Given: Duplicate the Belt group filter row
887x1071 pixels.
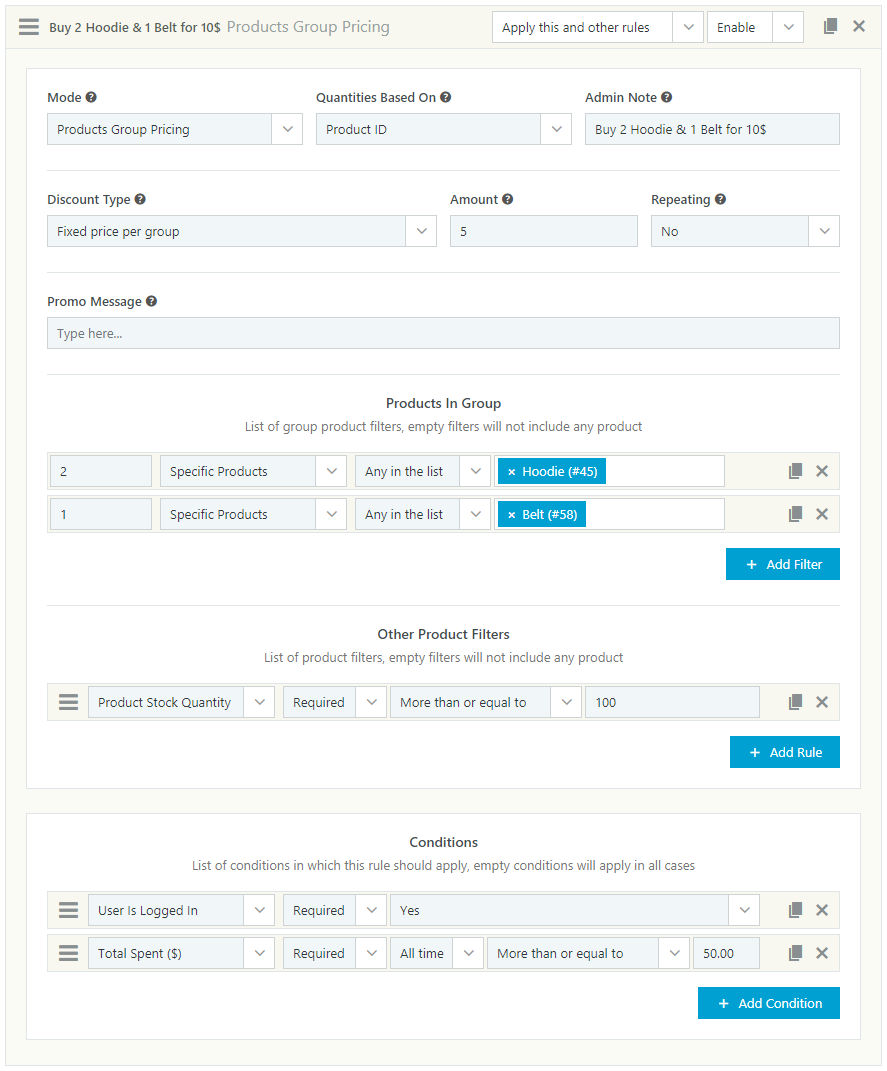Looking at the screenshot, I should (x=795, y=514).
